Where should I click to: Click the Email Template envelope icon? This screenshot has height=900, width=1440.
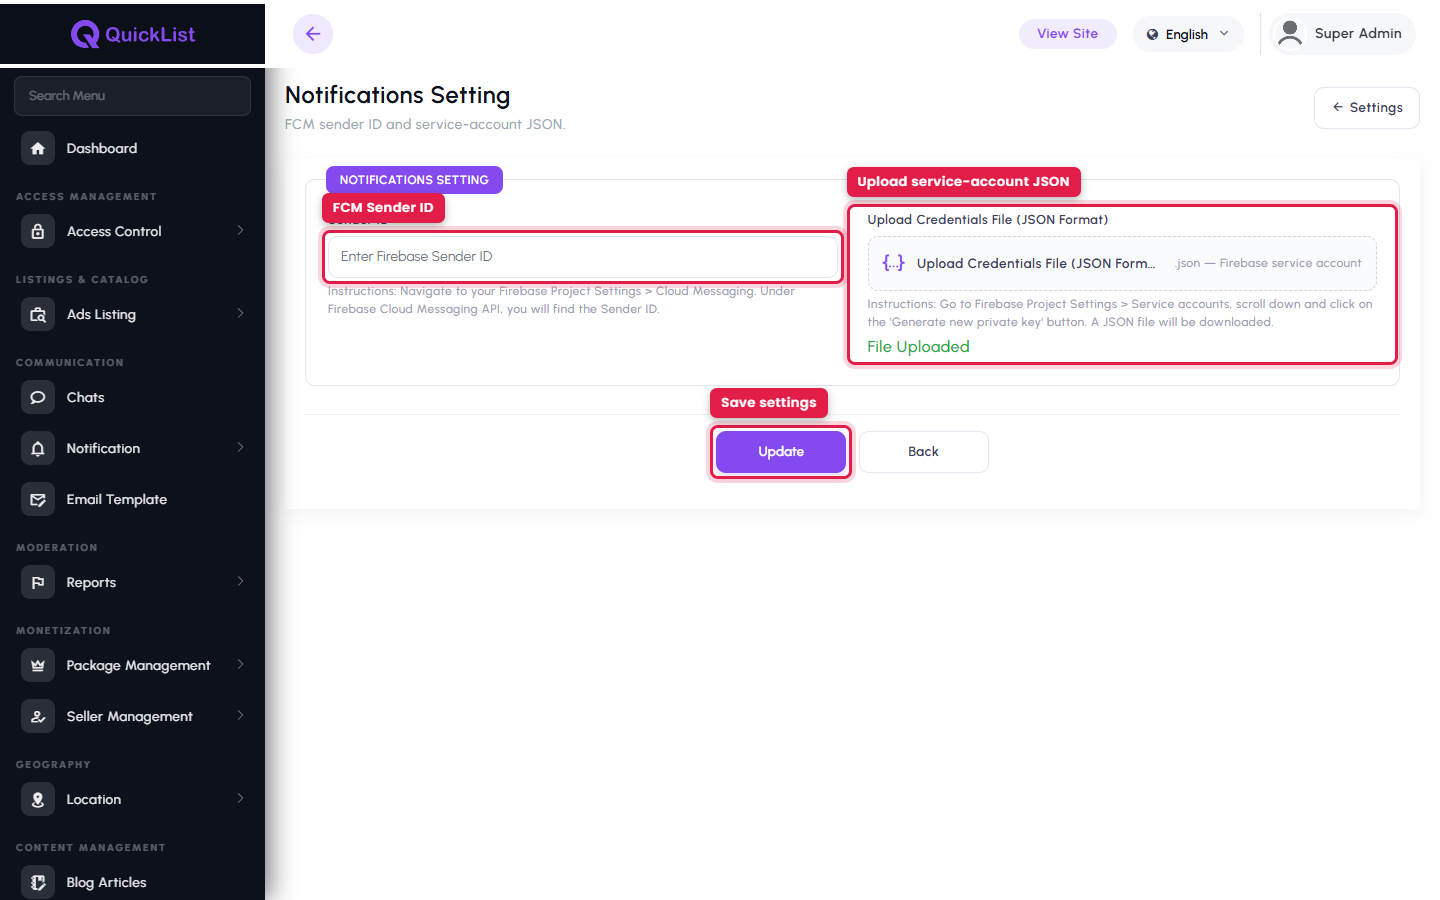pyautogui.click(x=38, y=499)
